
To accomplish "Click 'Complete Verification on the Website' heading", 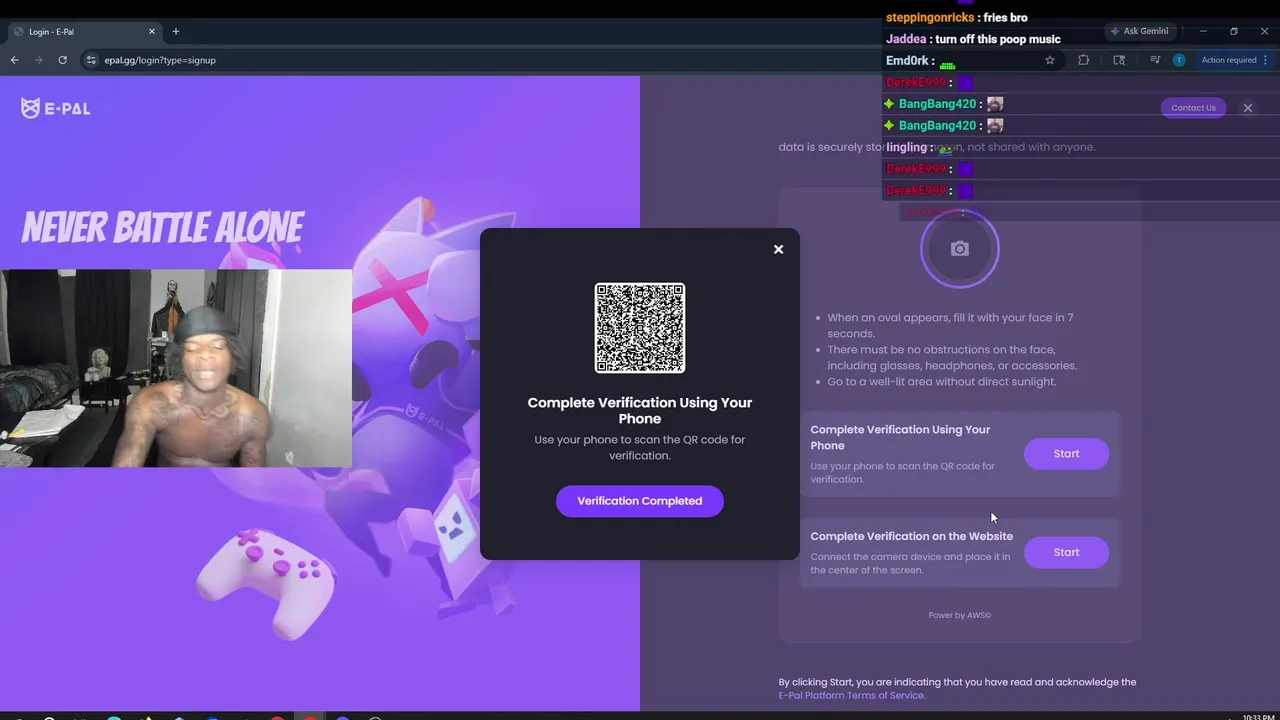I will pos(911,536).
